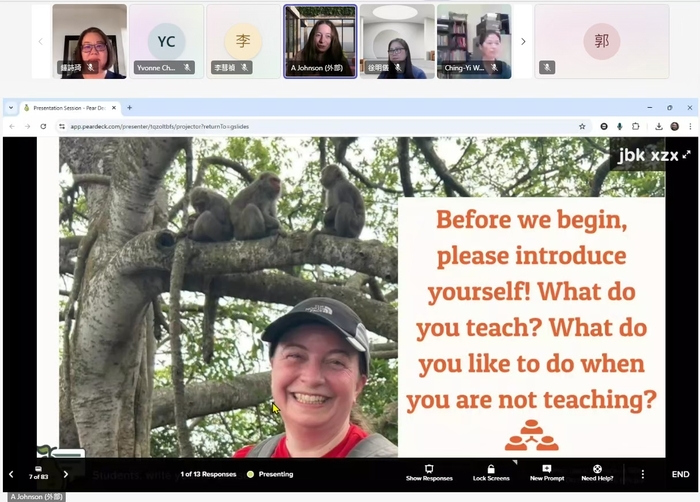700x502 pixels.
Task: Show previous participants in the video strip
Action: 41,42
